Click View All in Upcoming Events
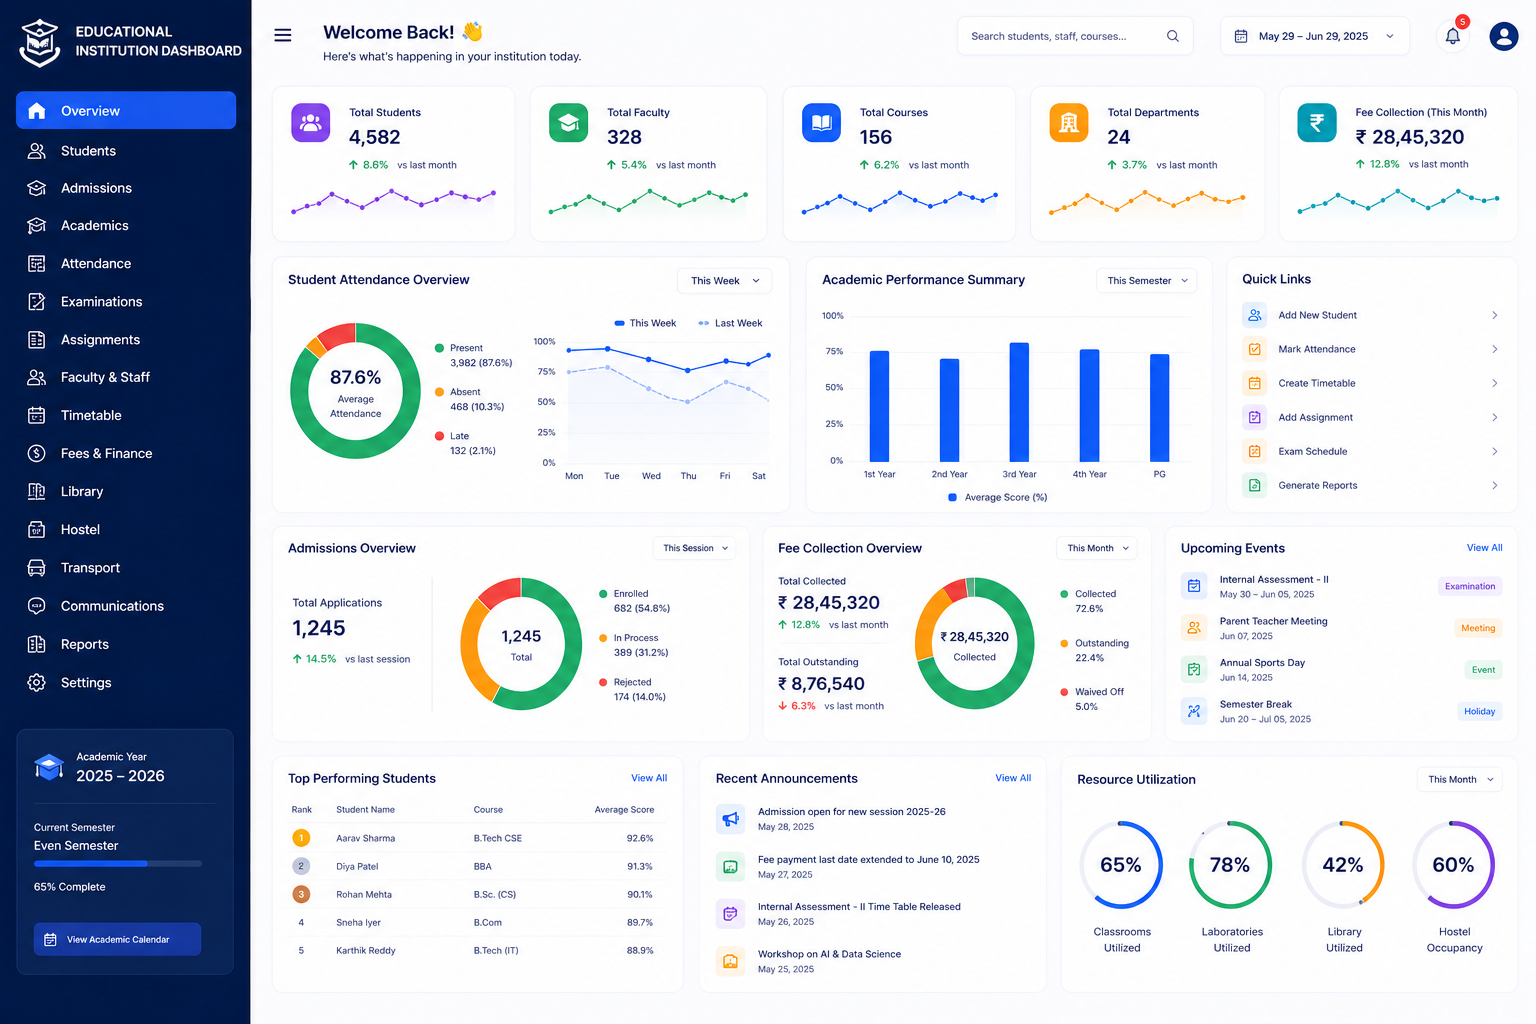 pyautogui.click(x=1484, y=548)
